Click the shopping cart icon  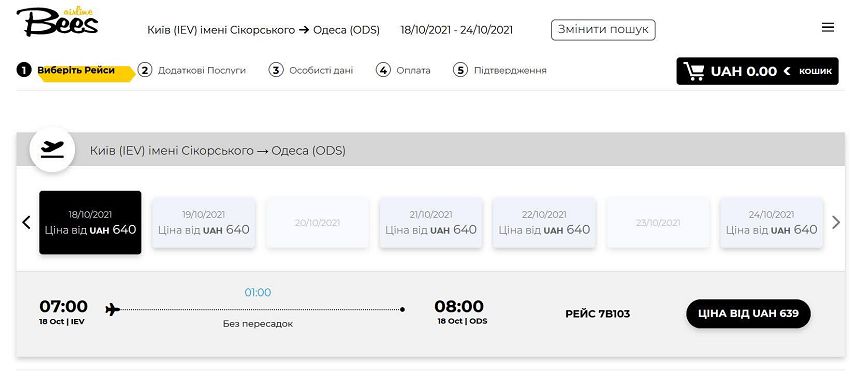[x=693, y=71]
